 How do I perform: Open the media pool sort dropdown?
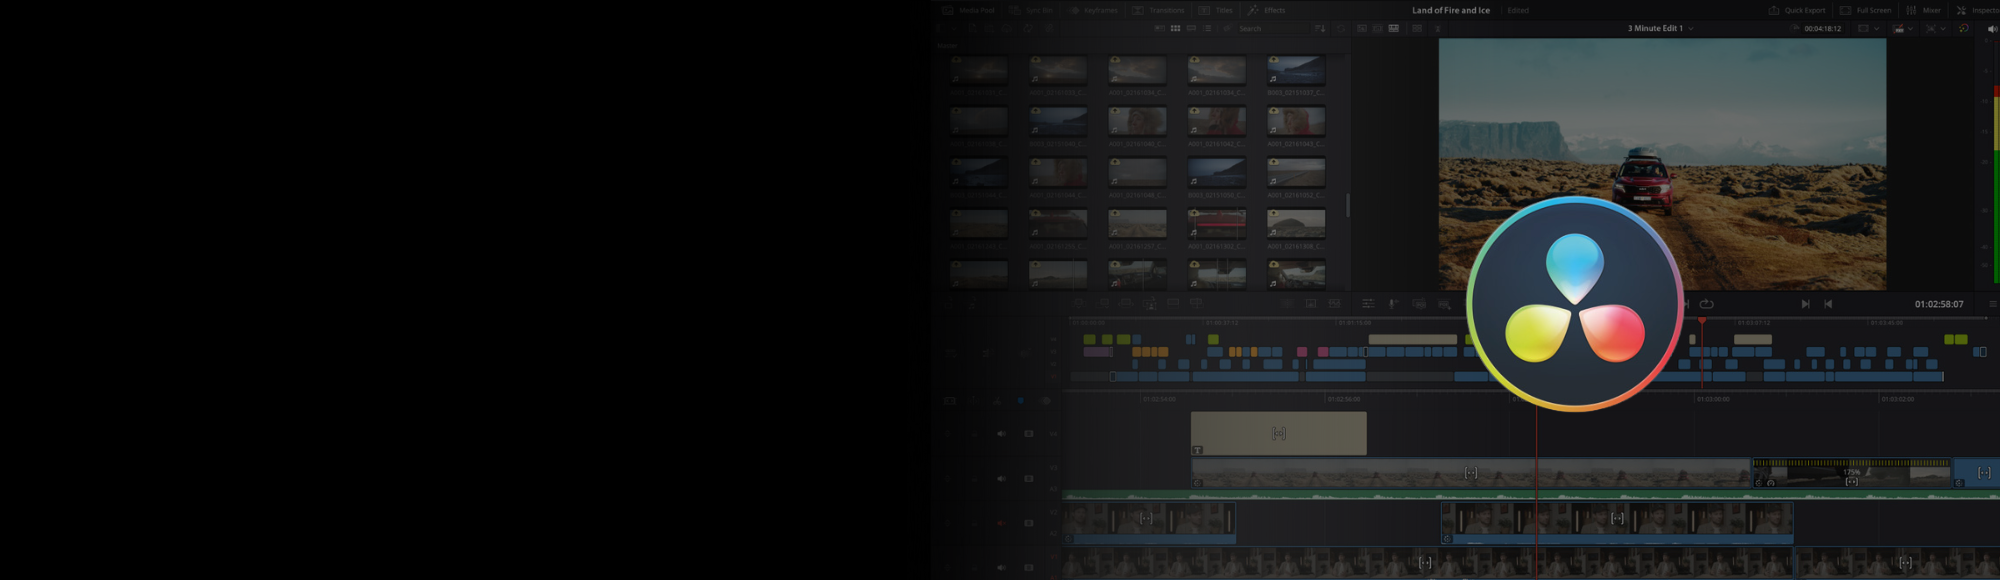[1320, 29]
